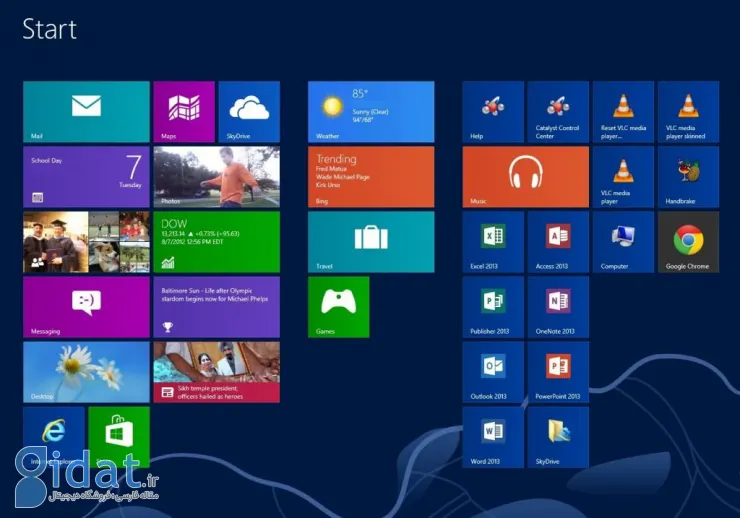Open Excel 2013
Viewport: 740px width, 518px height.
tap(492, 242)
